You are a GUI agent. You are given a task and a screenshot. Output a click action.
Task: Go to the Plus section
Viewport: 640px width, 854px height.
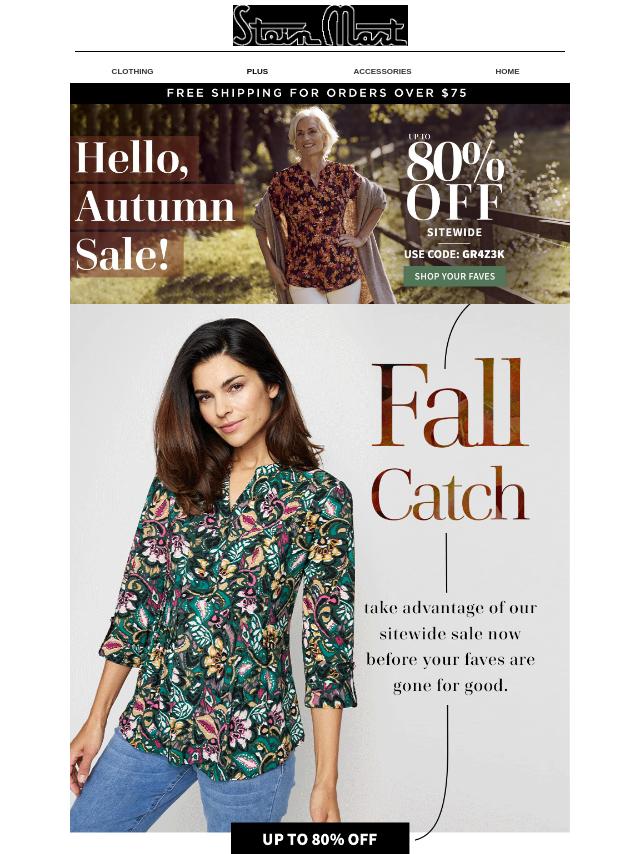coord(257,71)
